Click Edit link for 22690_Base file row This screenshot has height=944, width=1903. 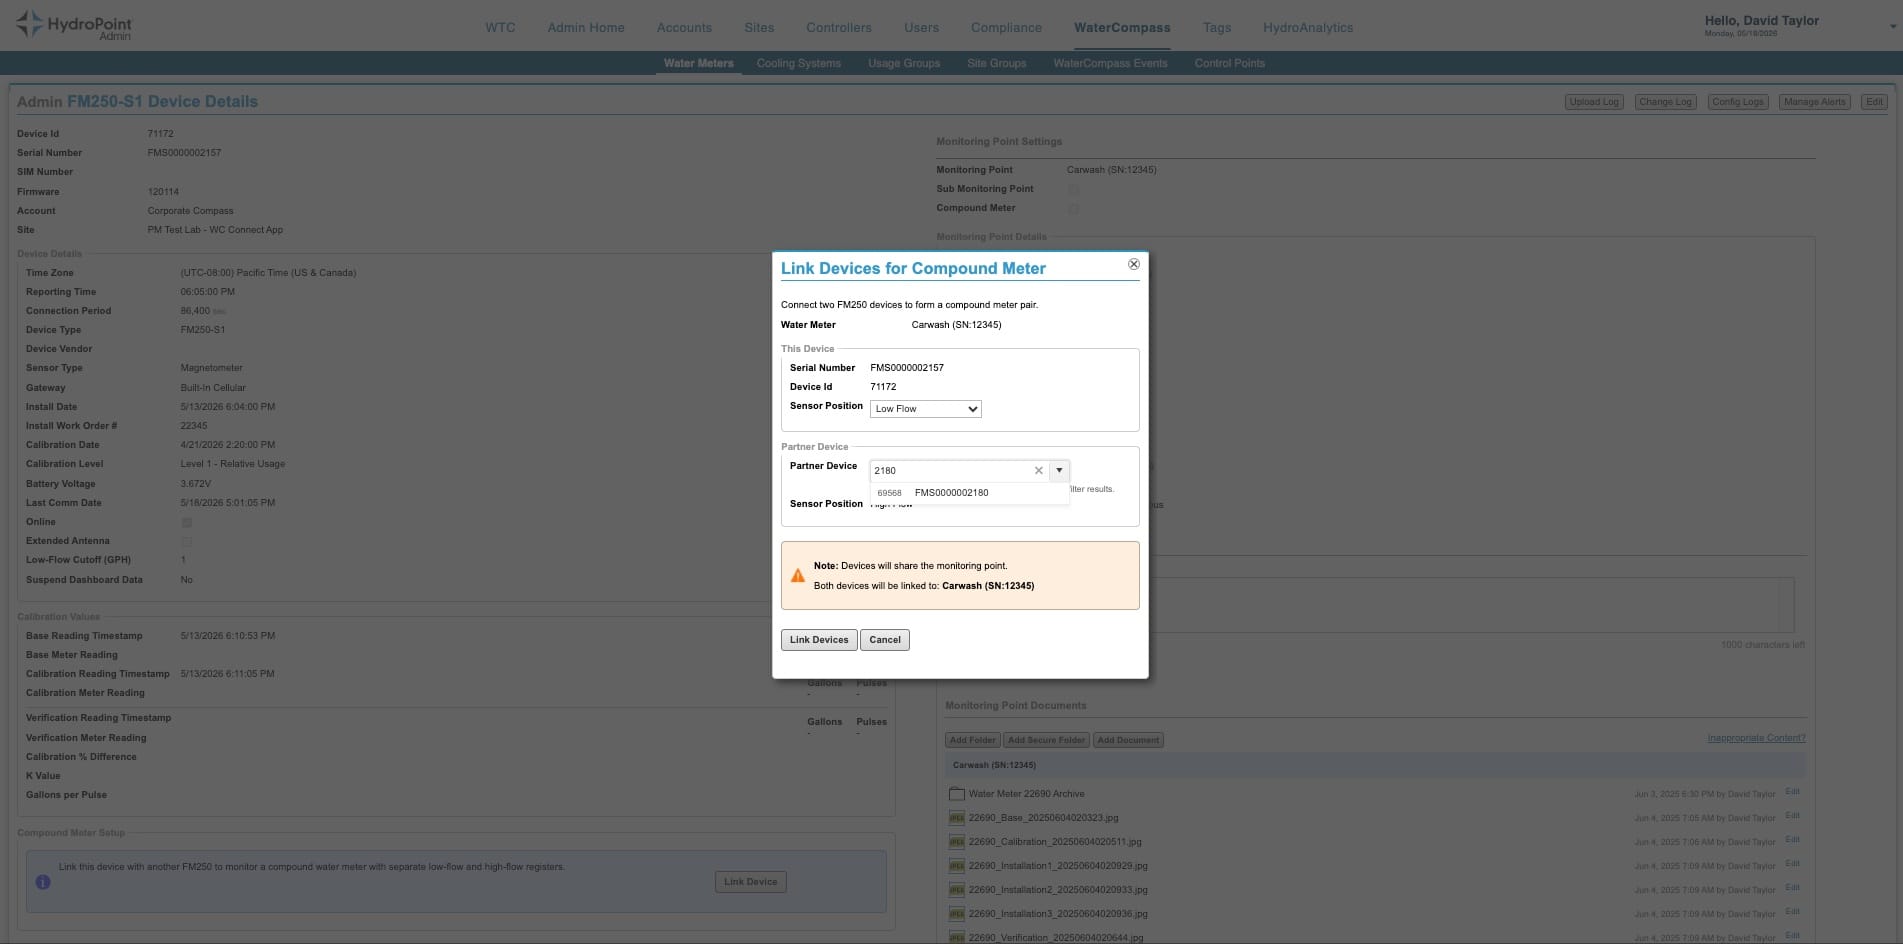[1792, 816]
